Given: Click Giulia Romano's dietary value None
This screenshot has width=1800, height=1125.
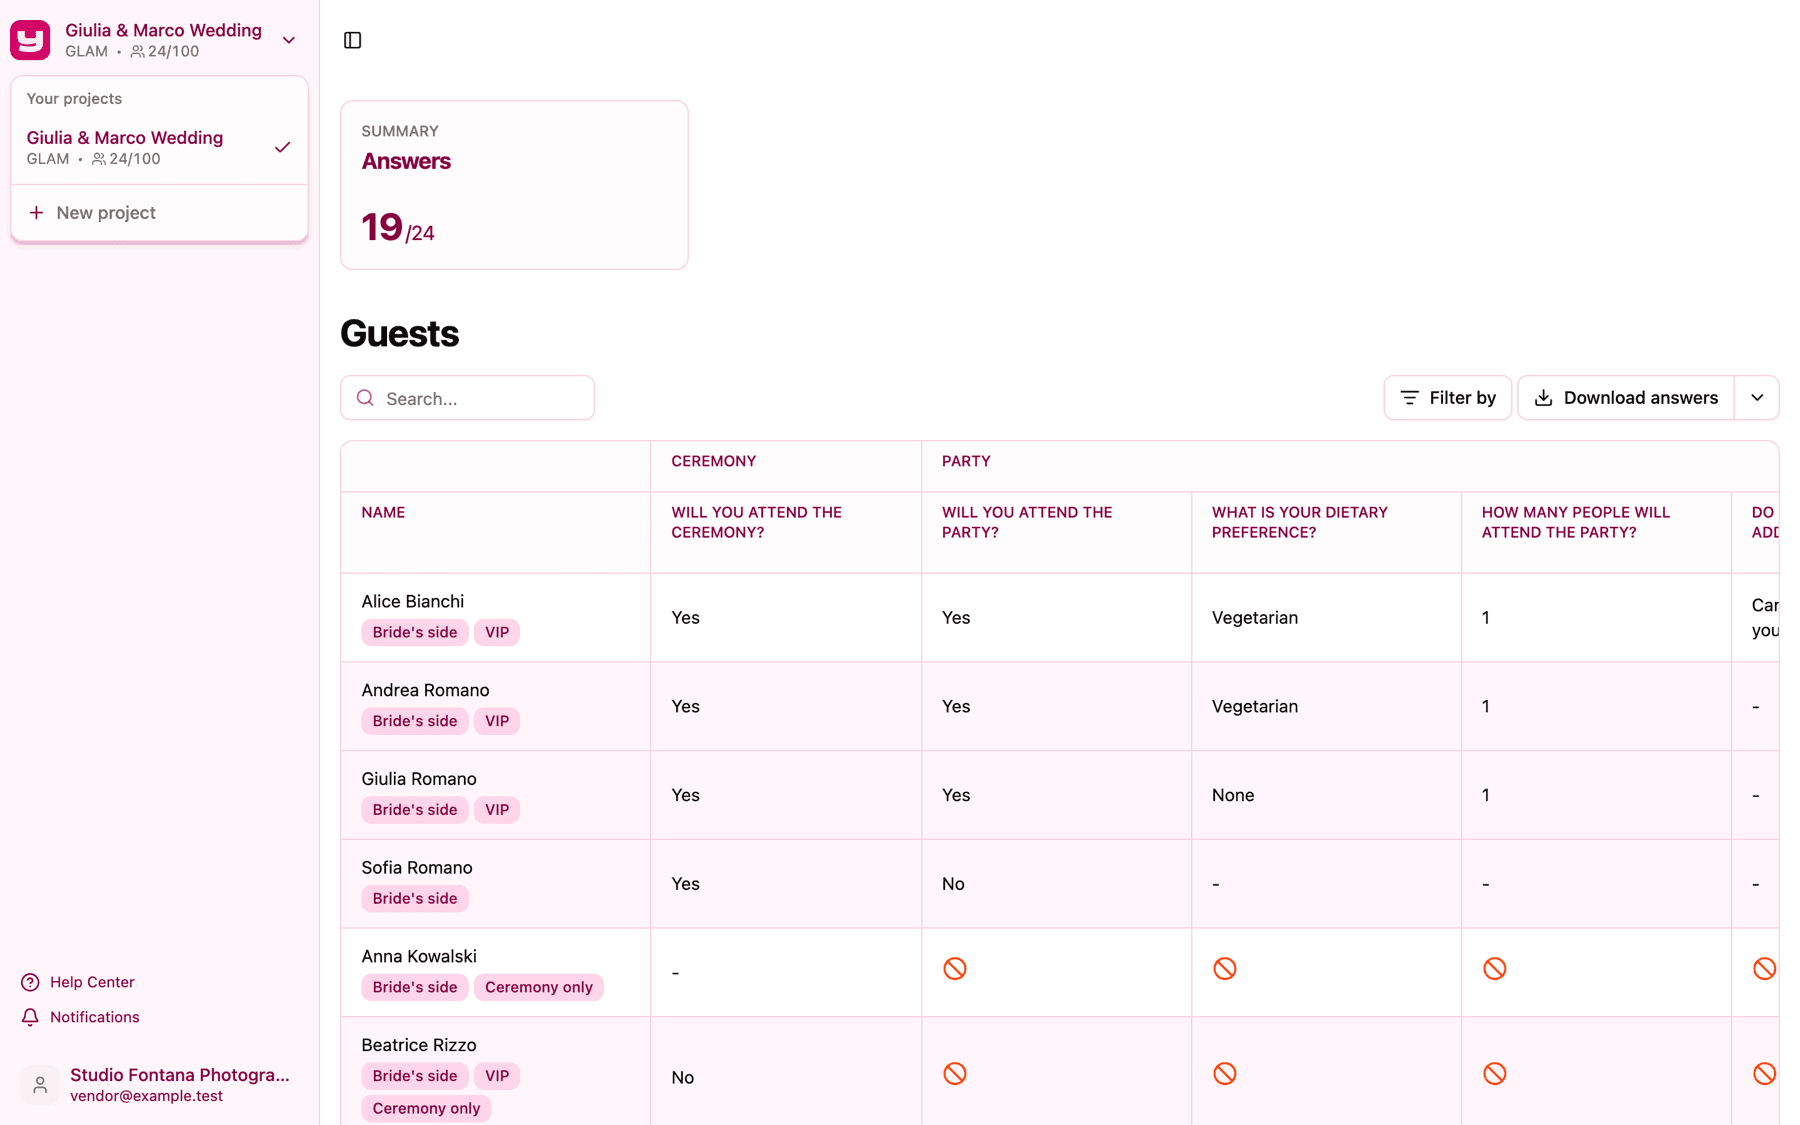Looking at the screenshot, I should pos(1233,795).
